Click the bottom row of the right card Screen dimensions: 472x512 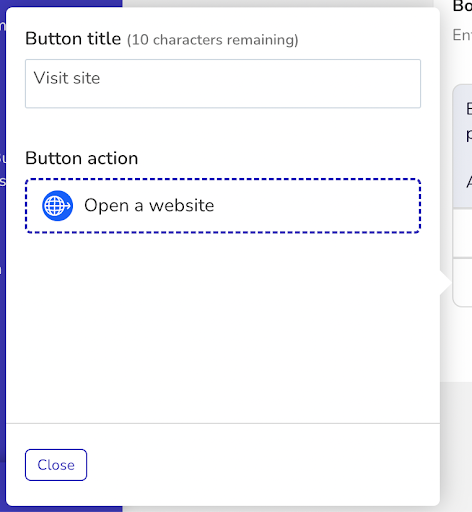[462, 282]
